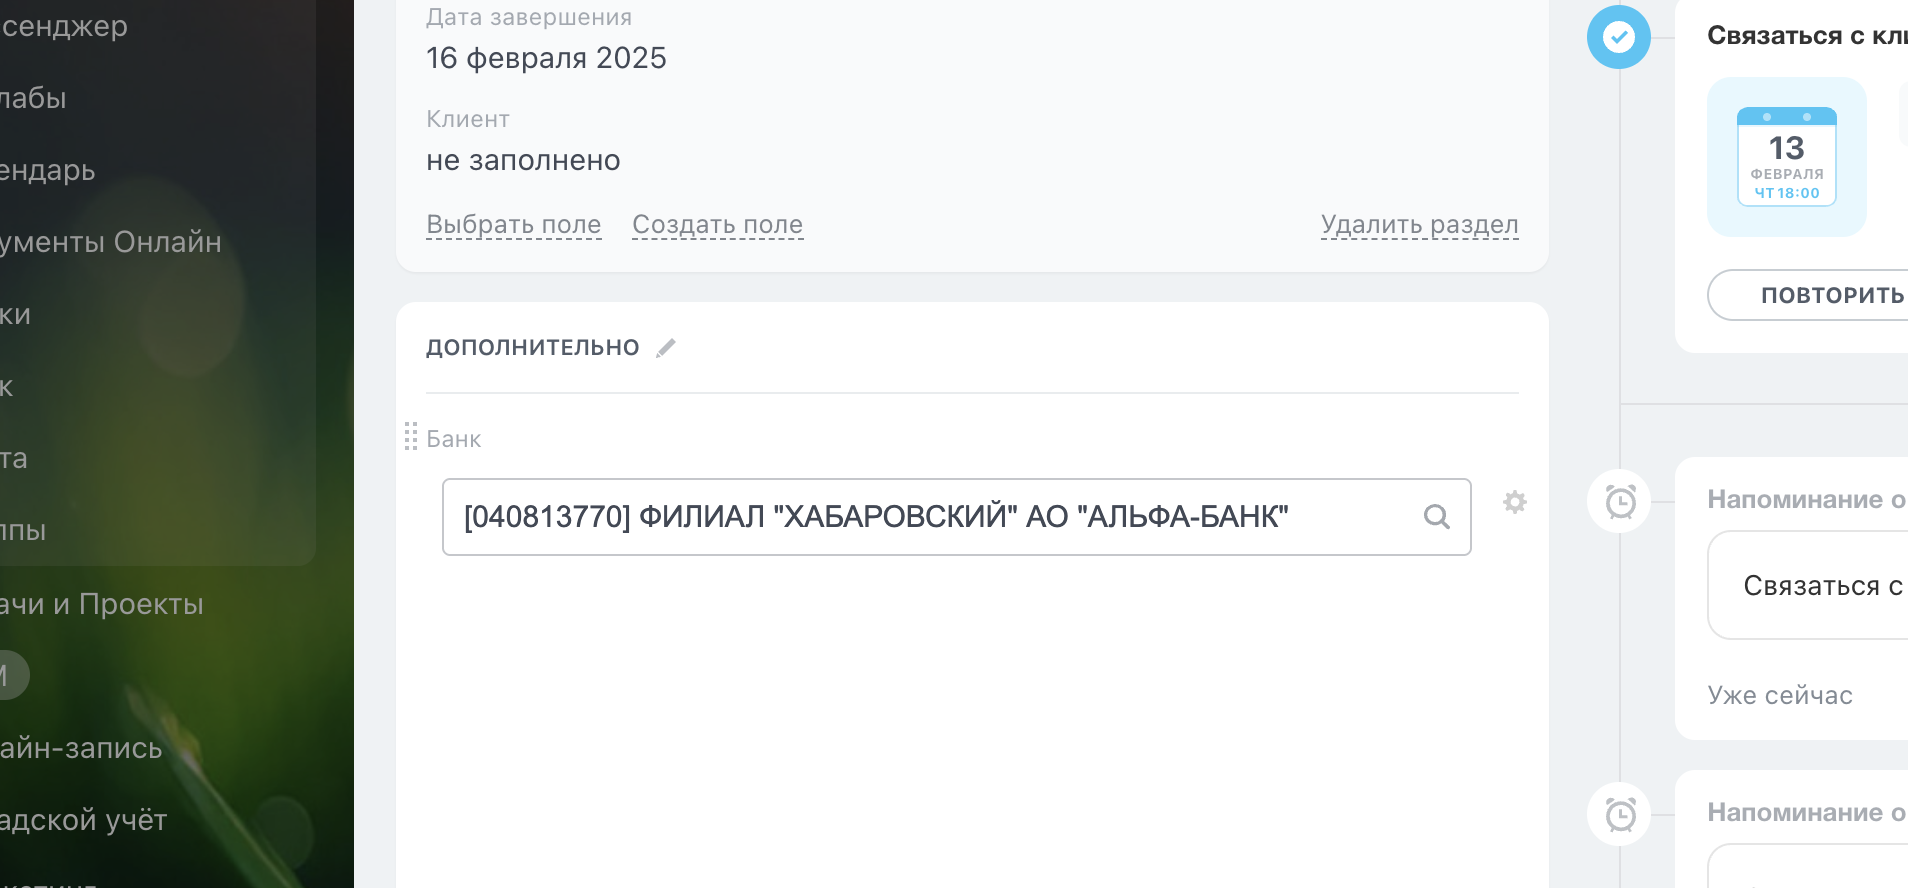Click the Создать поле link

pos(717,225)
